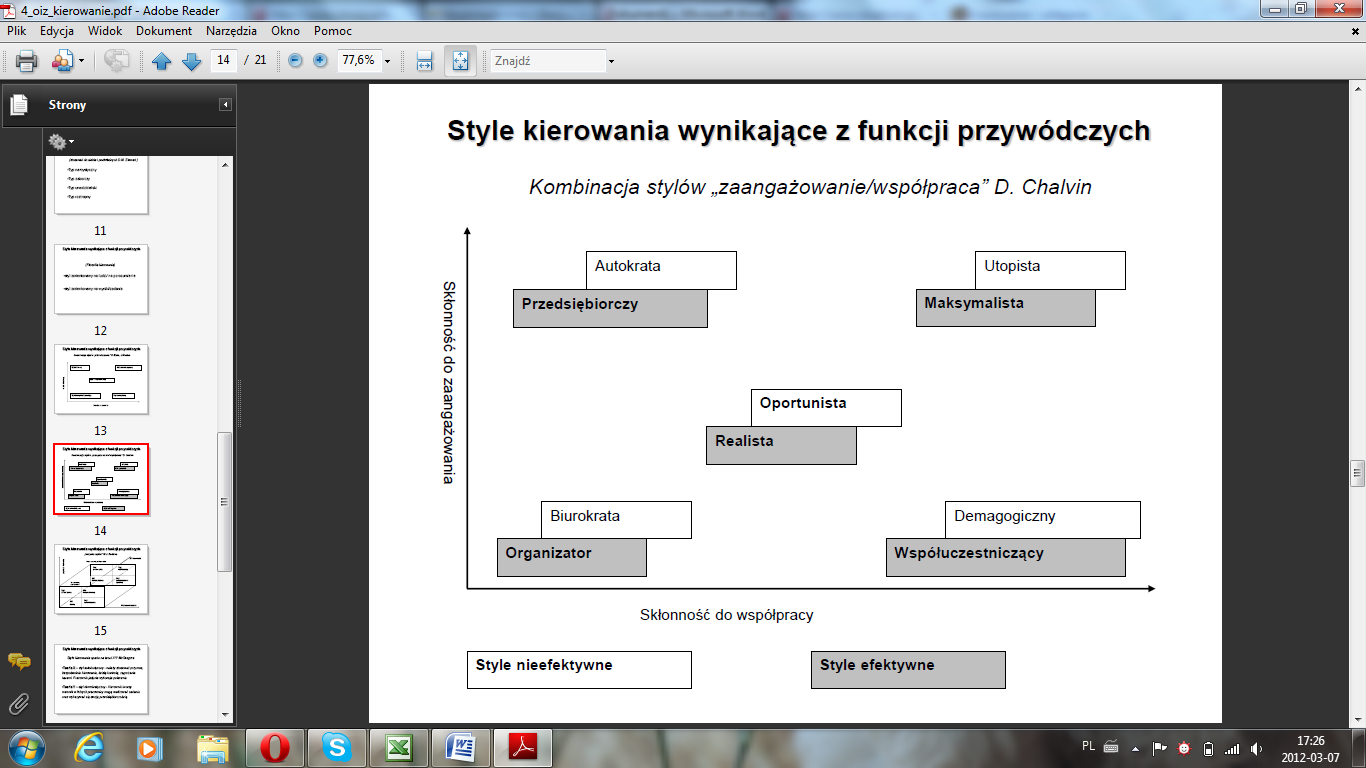Click the Print document icon

pos(26,61)
